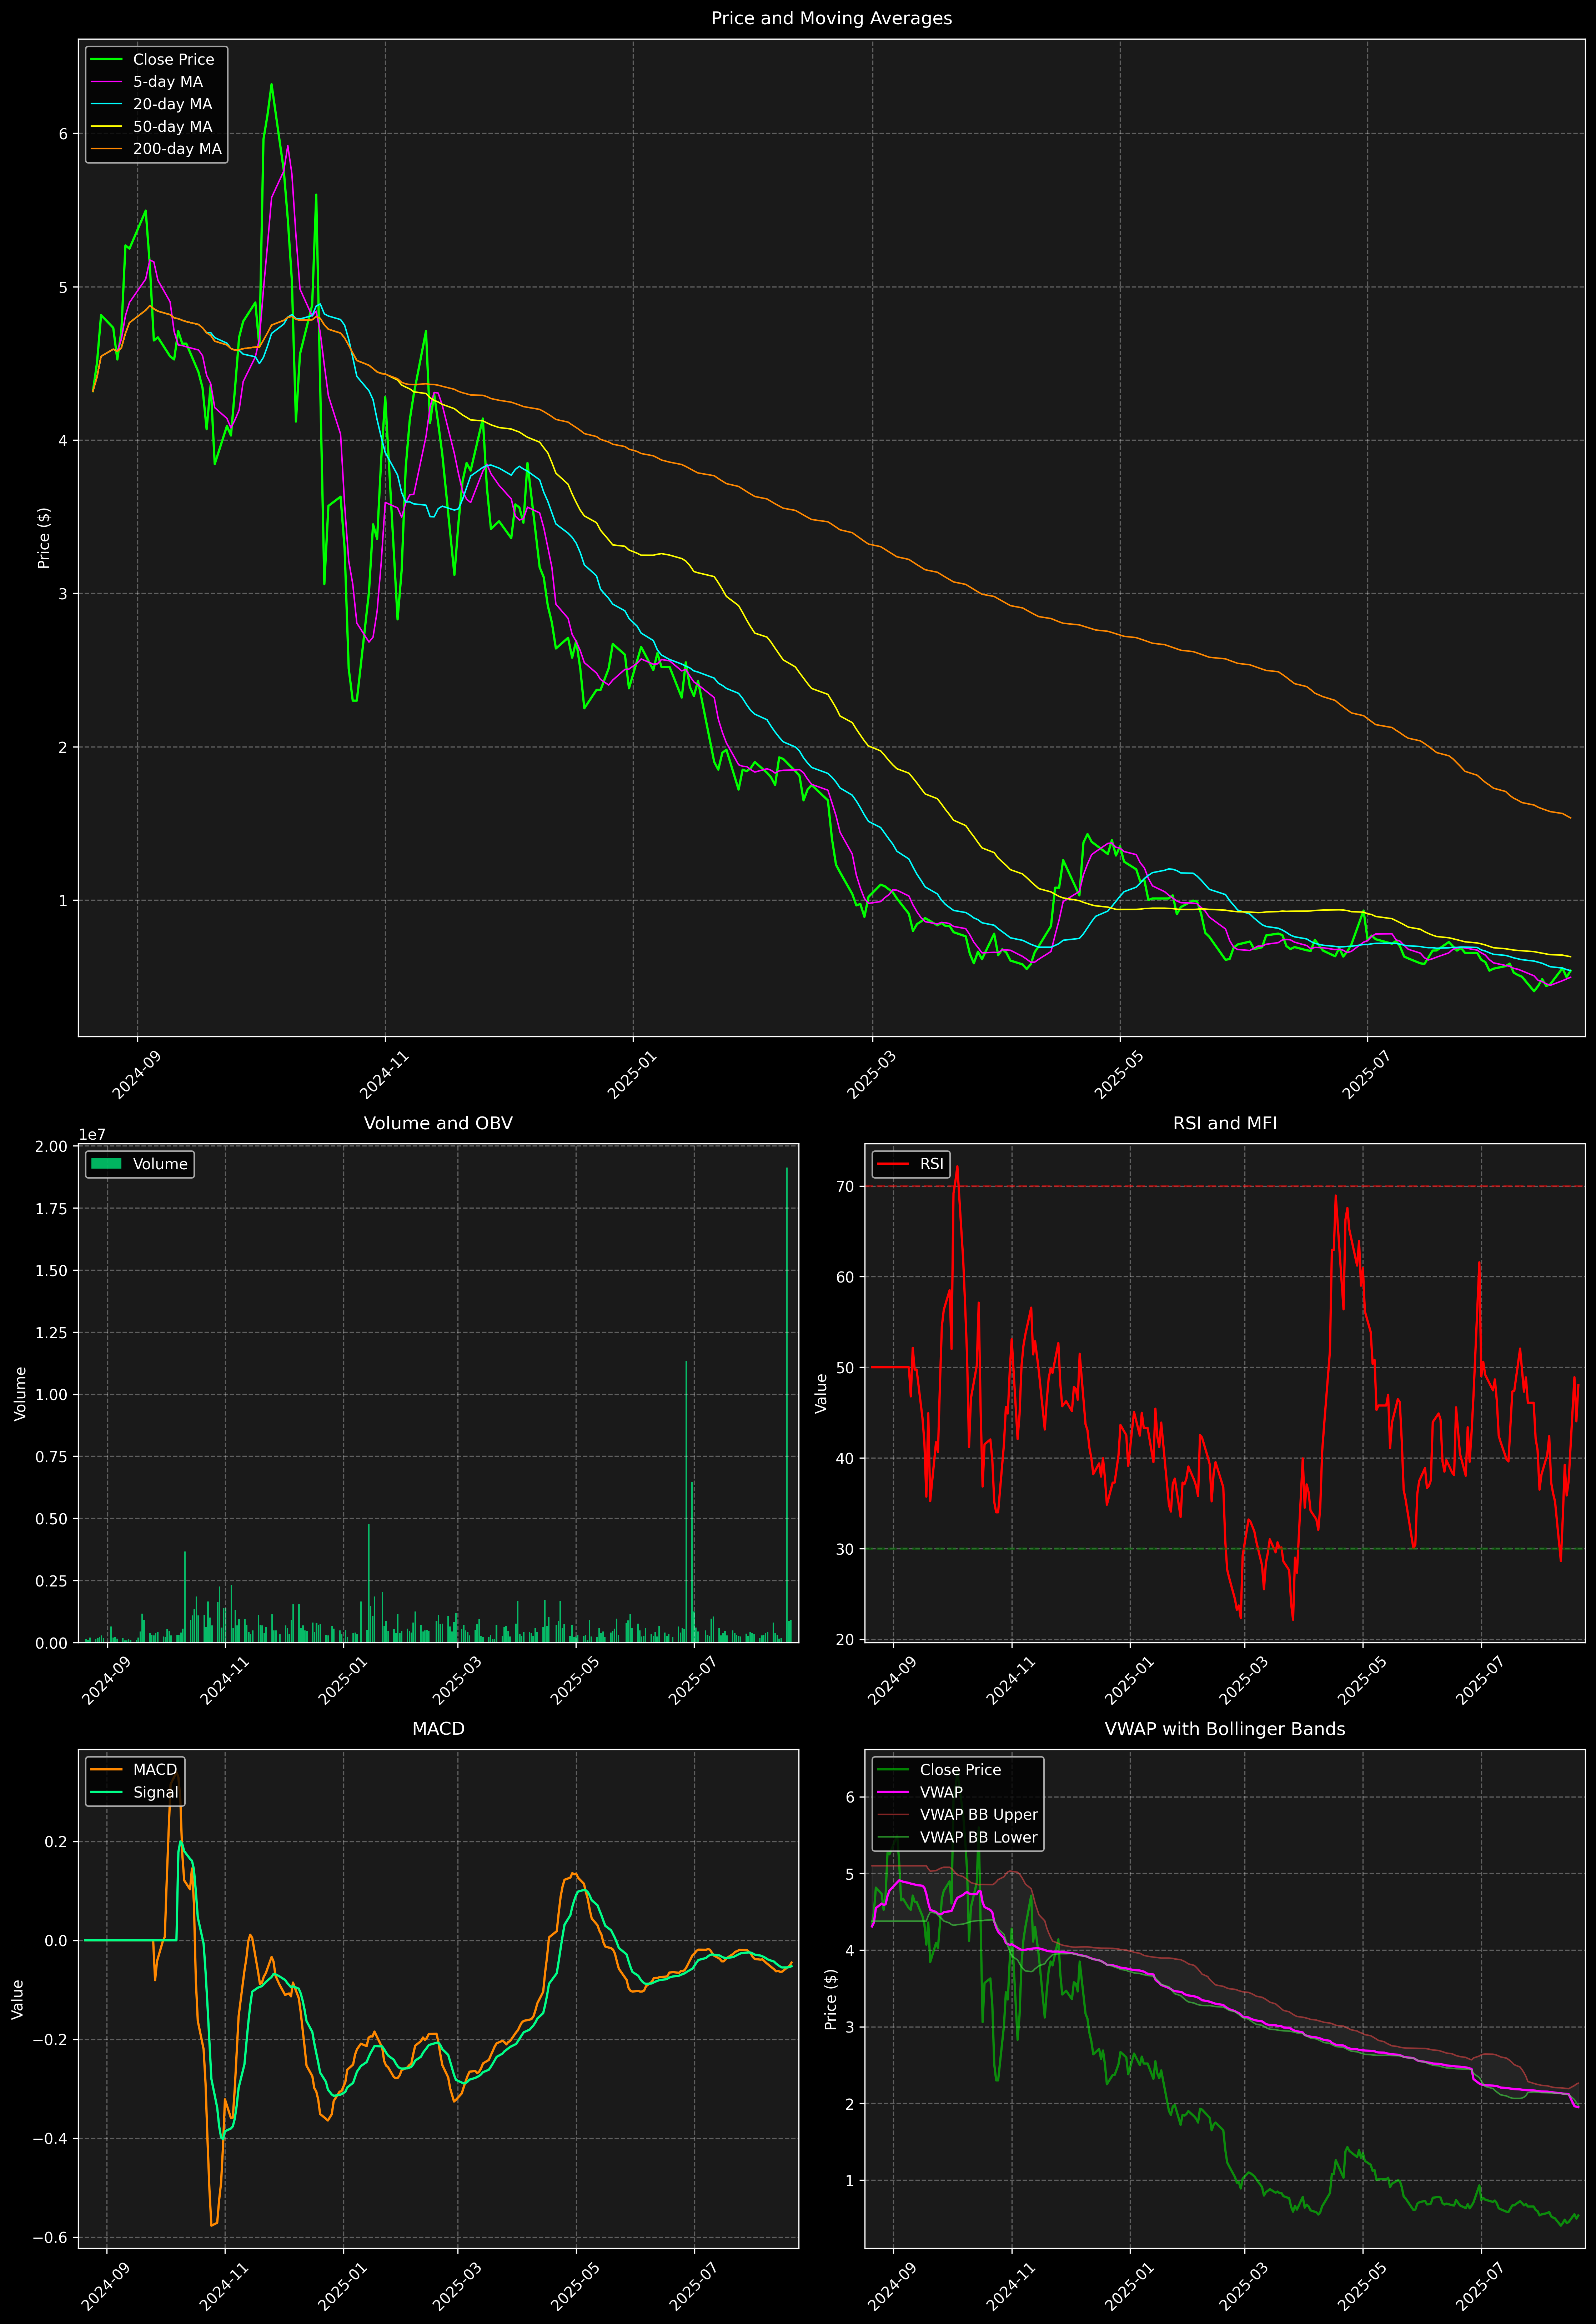
Task: Click the 2025-03 tick label on the top price chart
Action: pyautogui.click(x=870, y=1075)
